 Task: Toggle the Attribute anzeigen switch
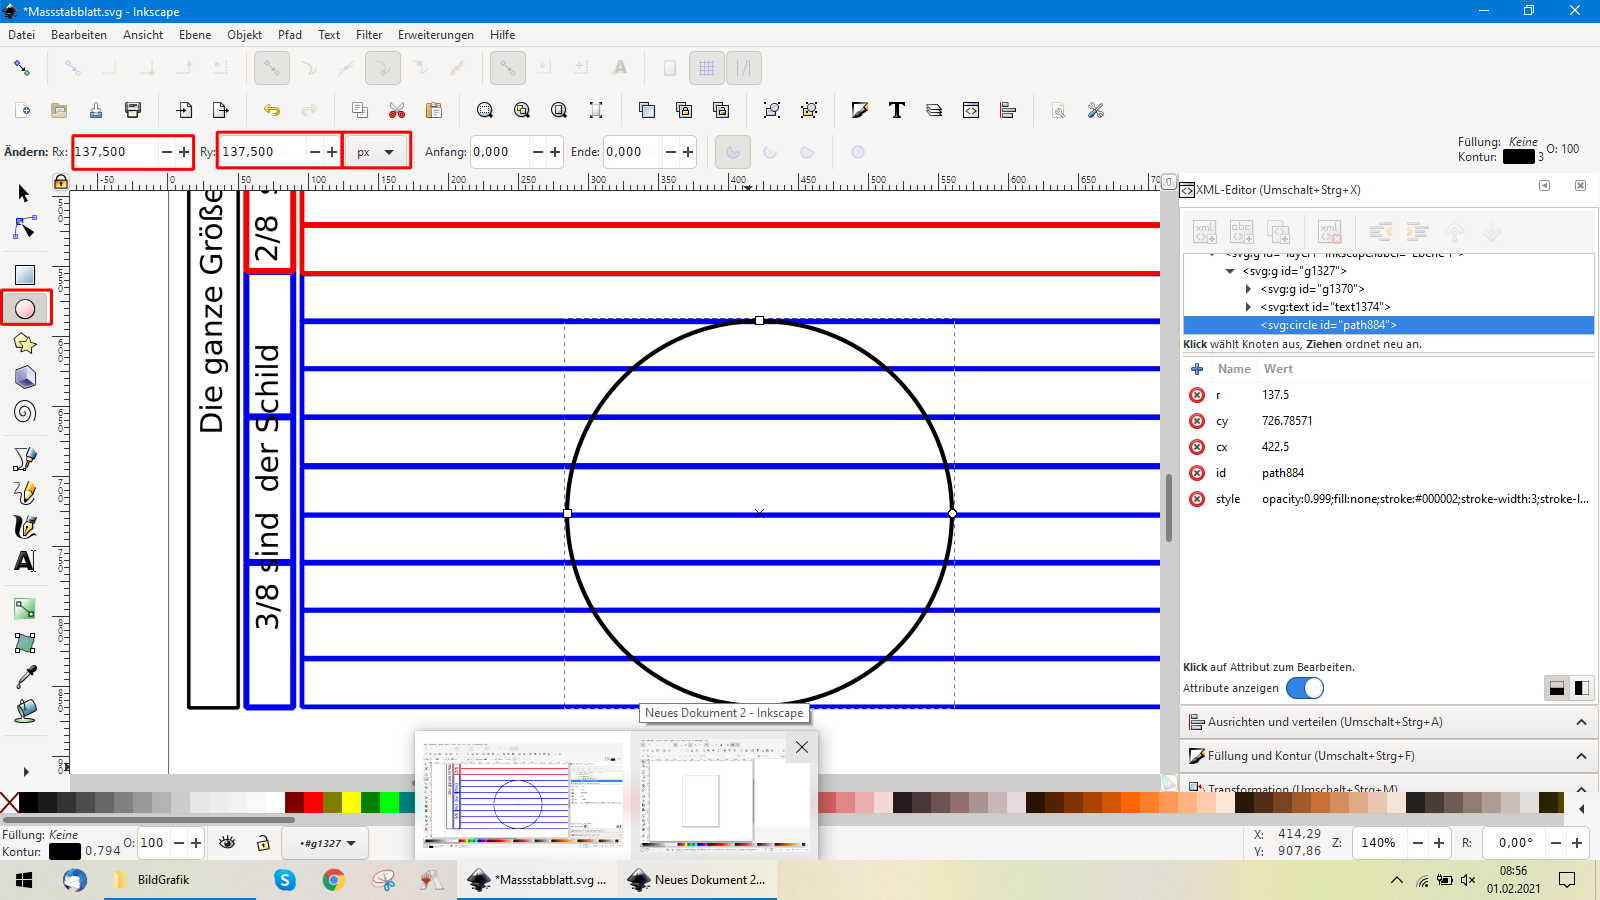point(1304,688)
